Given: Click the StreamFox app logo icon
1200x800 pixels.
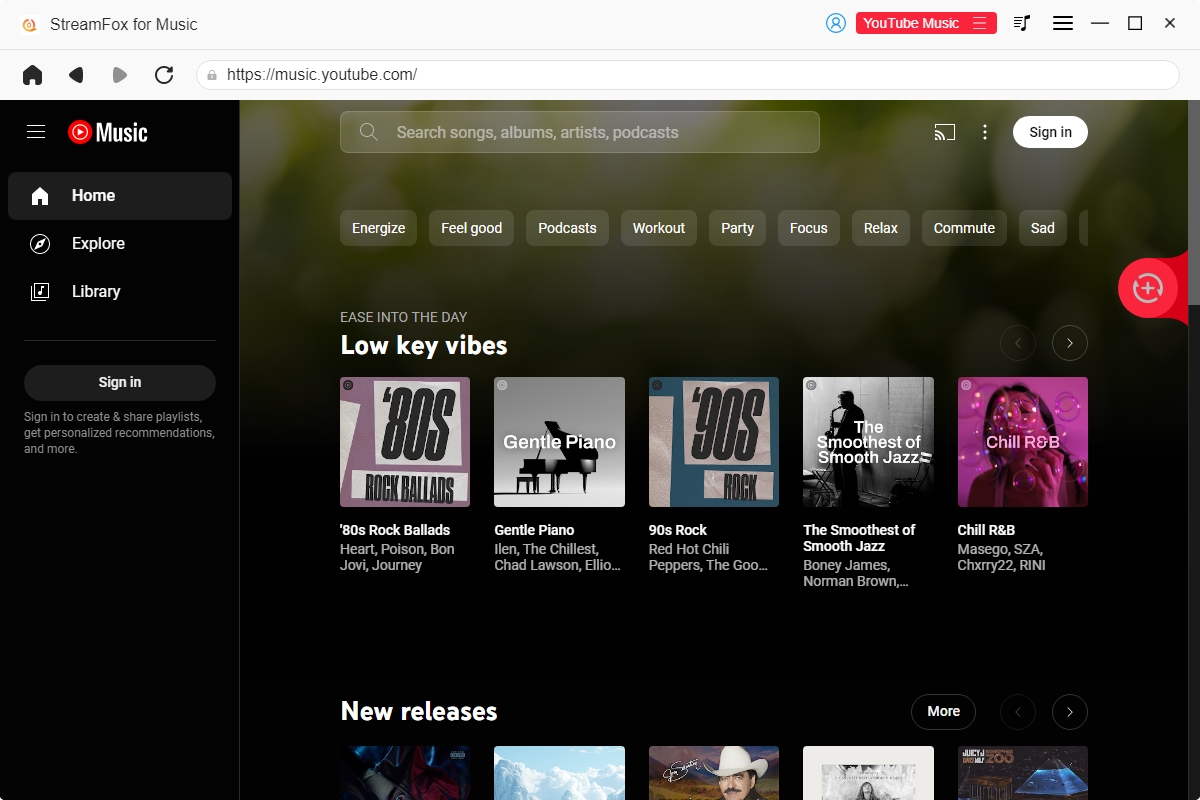Looking at the screenshot, I should coord(29,24).
